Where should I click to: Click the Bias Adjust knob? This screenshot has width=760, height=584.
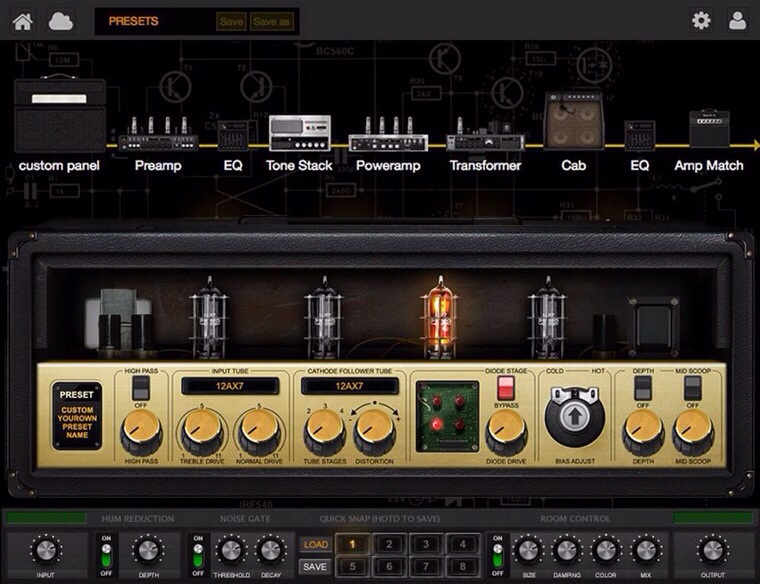click(x=575, y=416)
